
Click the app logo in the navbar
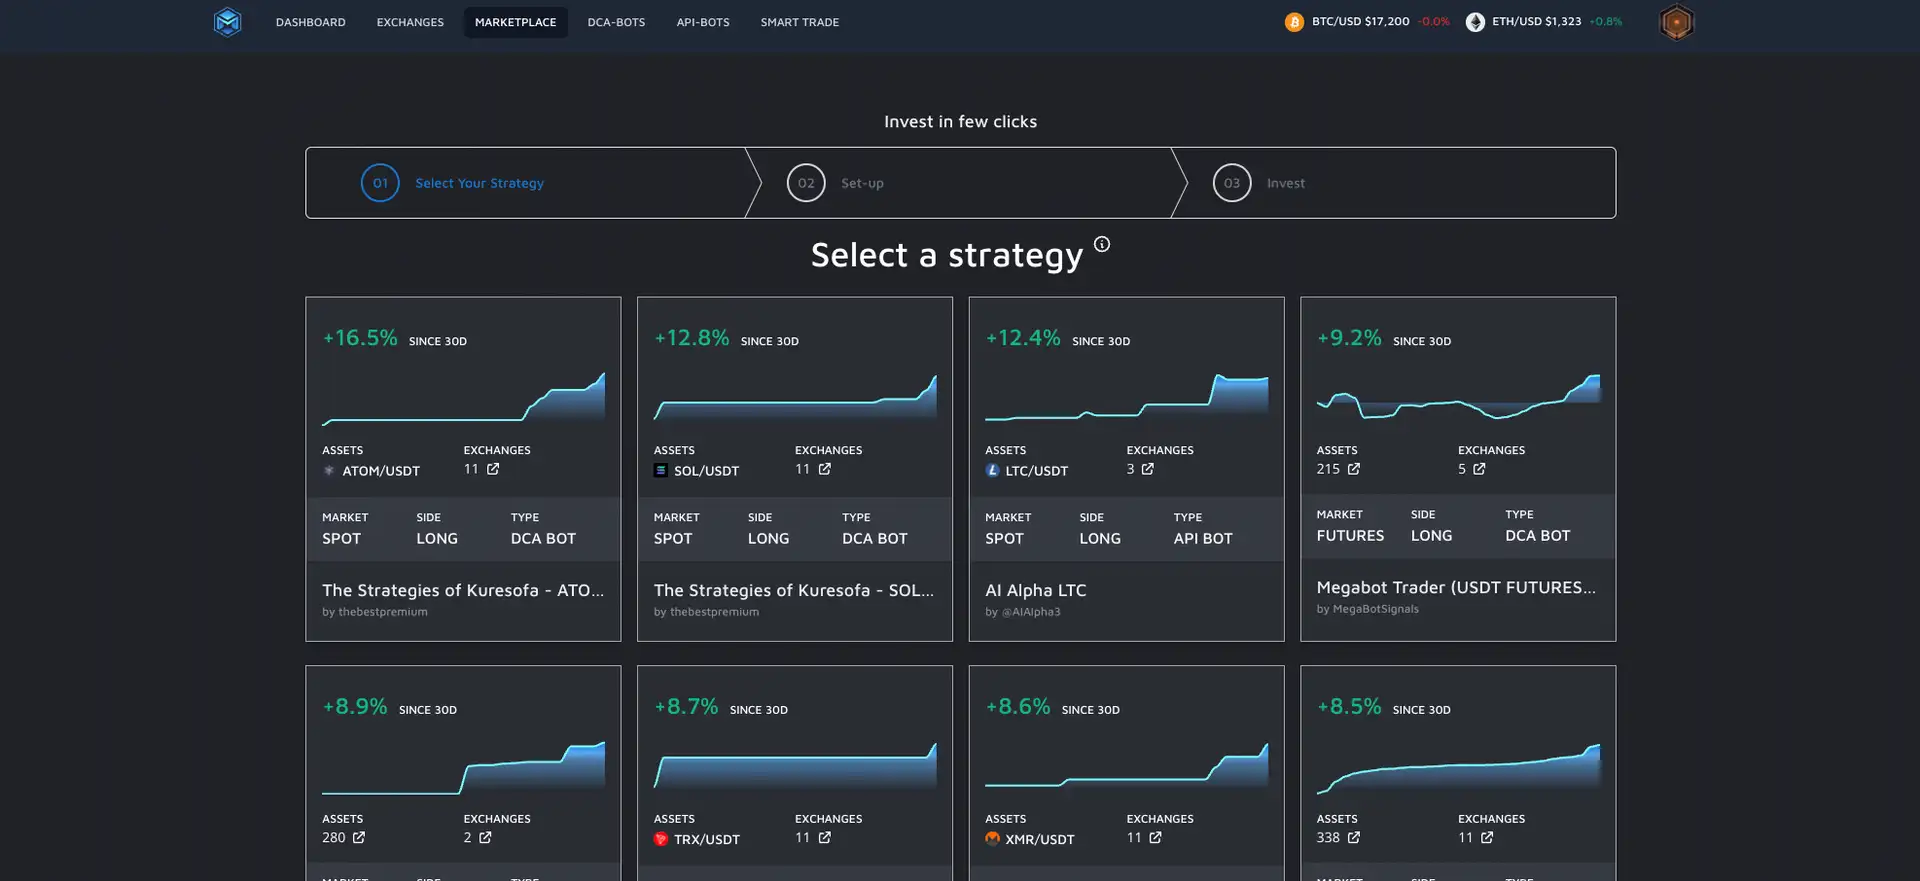point(227,22)
